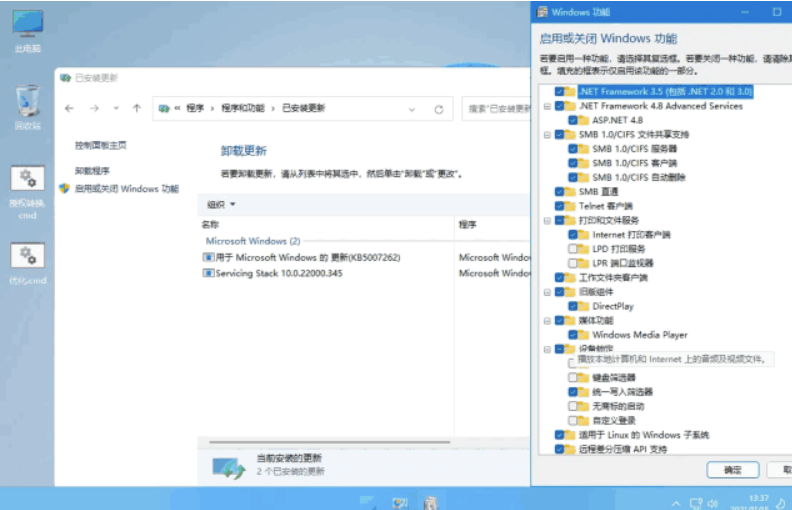Open the 优化.cmd desktop icon

[28, 263]
